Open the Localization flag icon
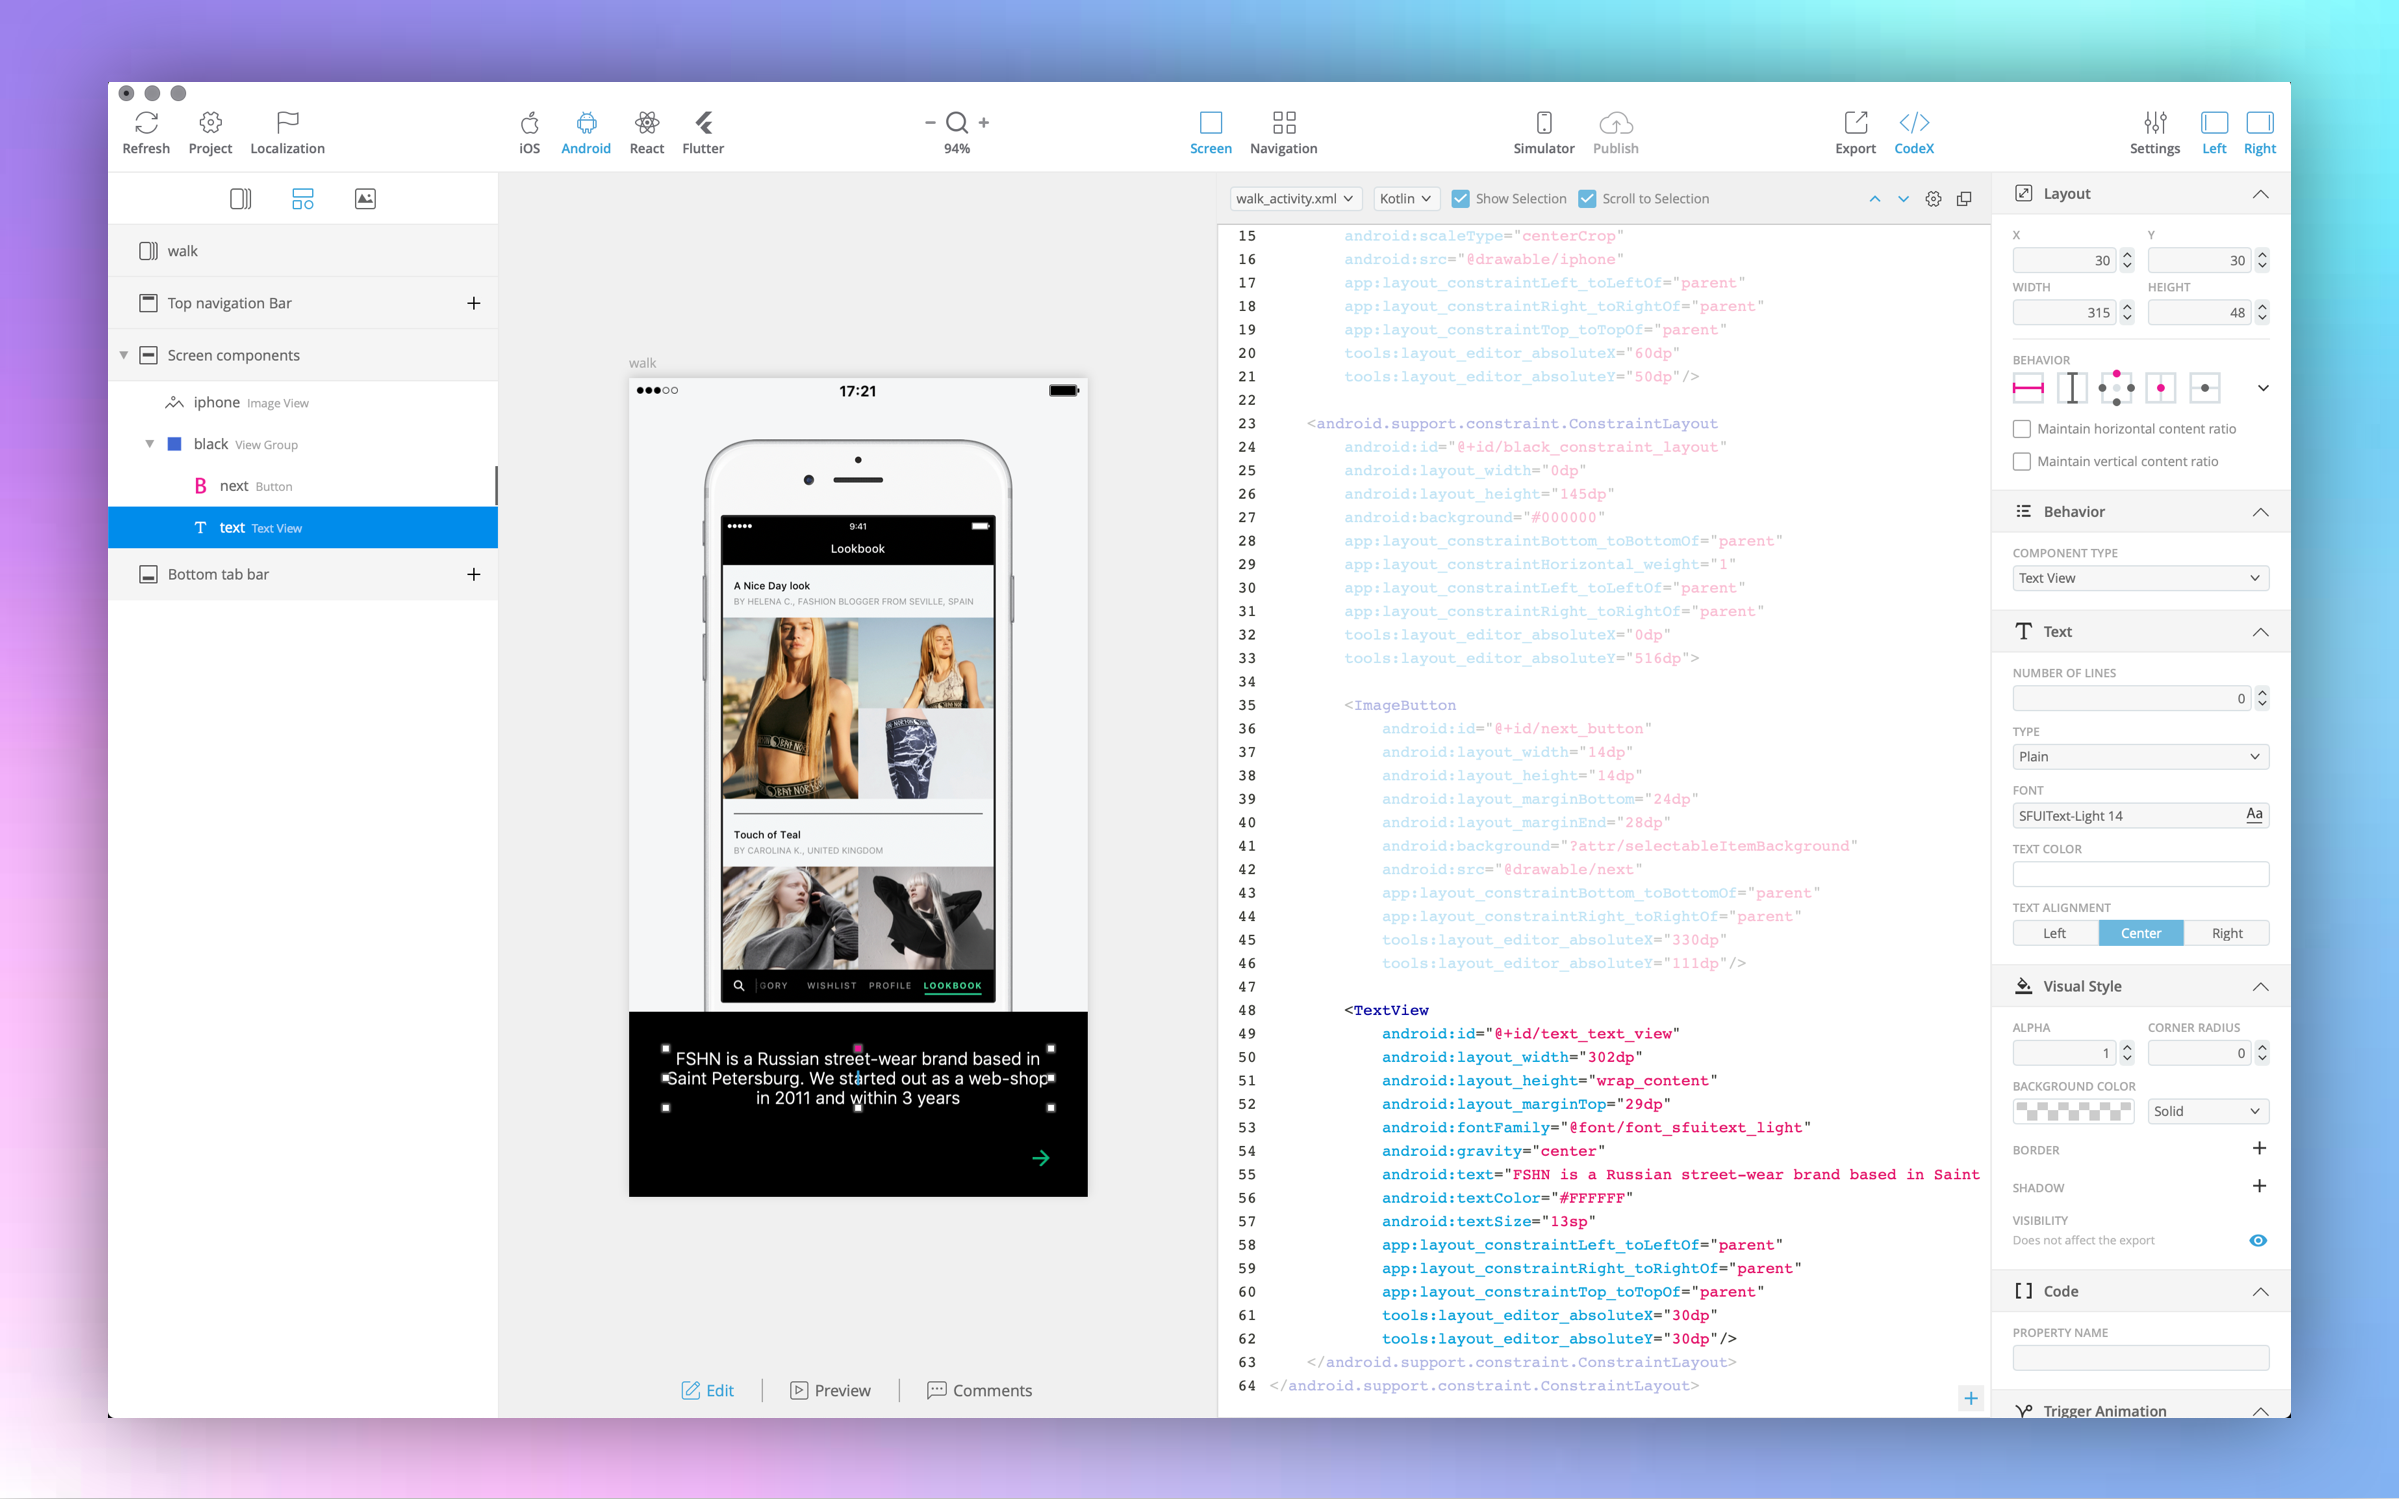Image resolution: width=2399 pixels, height=1499 pixels. point(287,123)
